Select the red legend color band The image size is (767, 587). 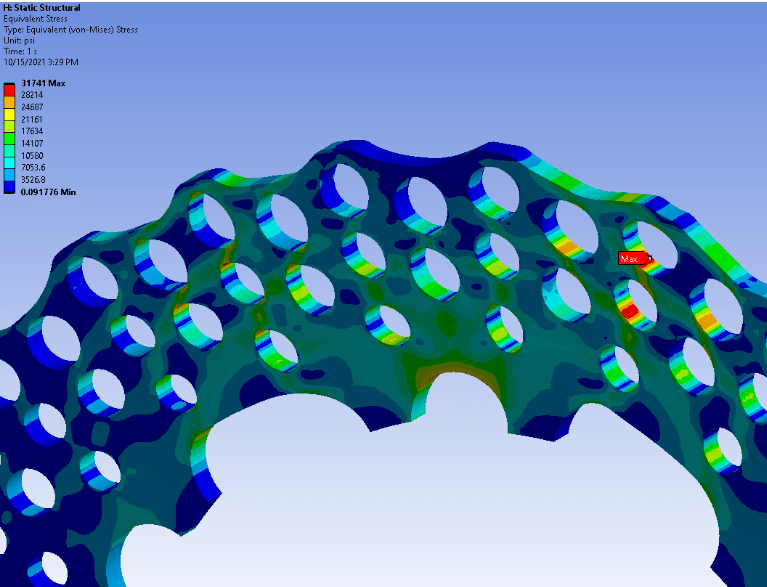tap(9, 89)
